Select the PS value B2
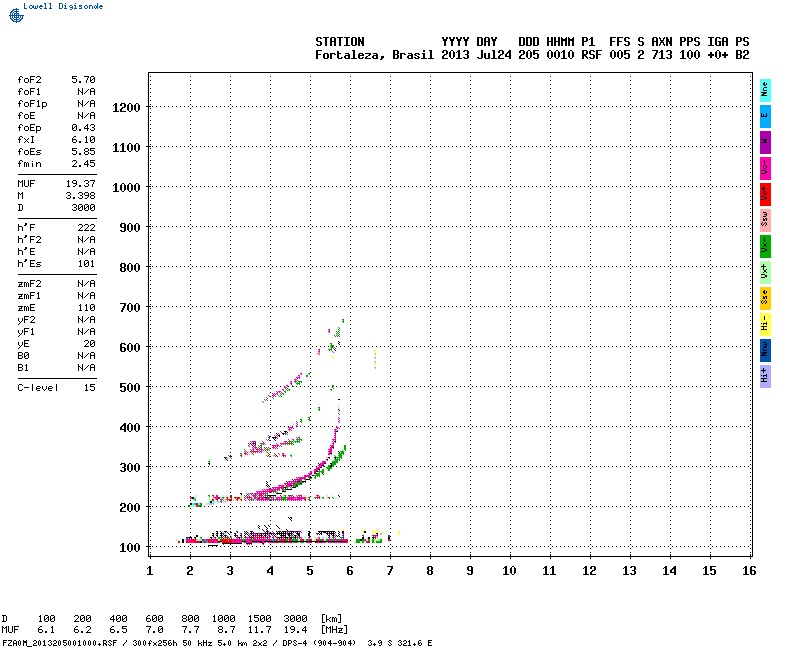 742,55
